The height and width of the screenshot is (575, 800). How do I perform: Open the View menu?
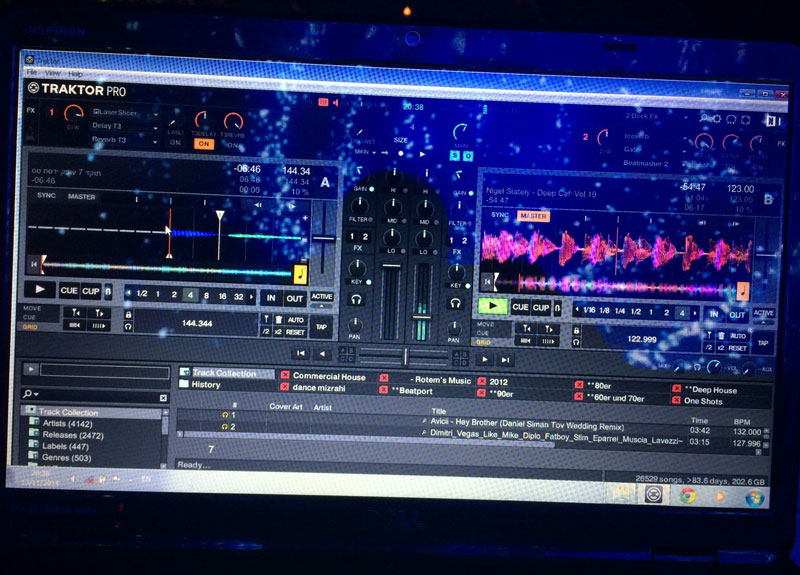click(52, 73)
